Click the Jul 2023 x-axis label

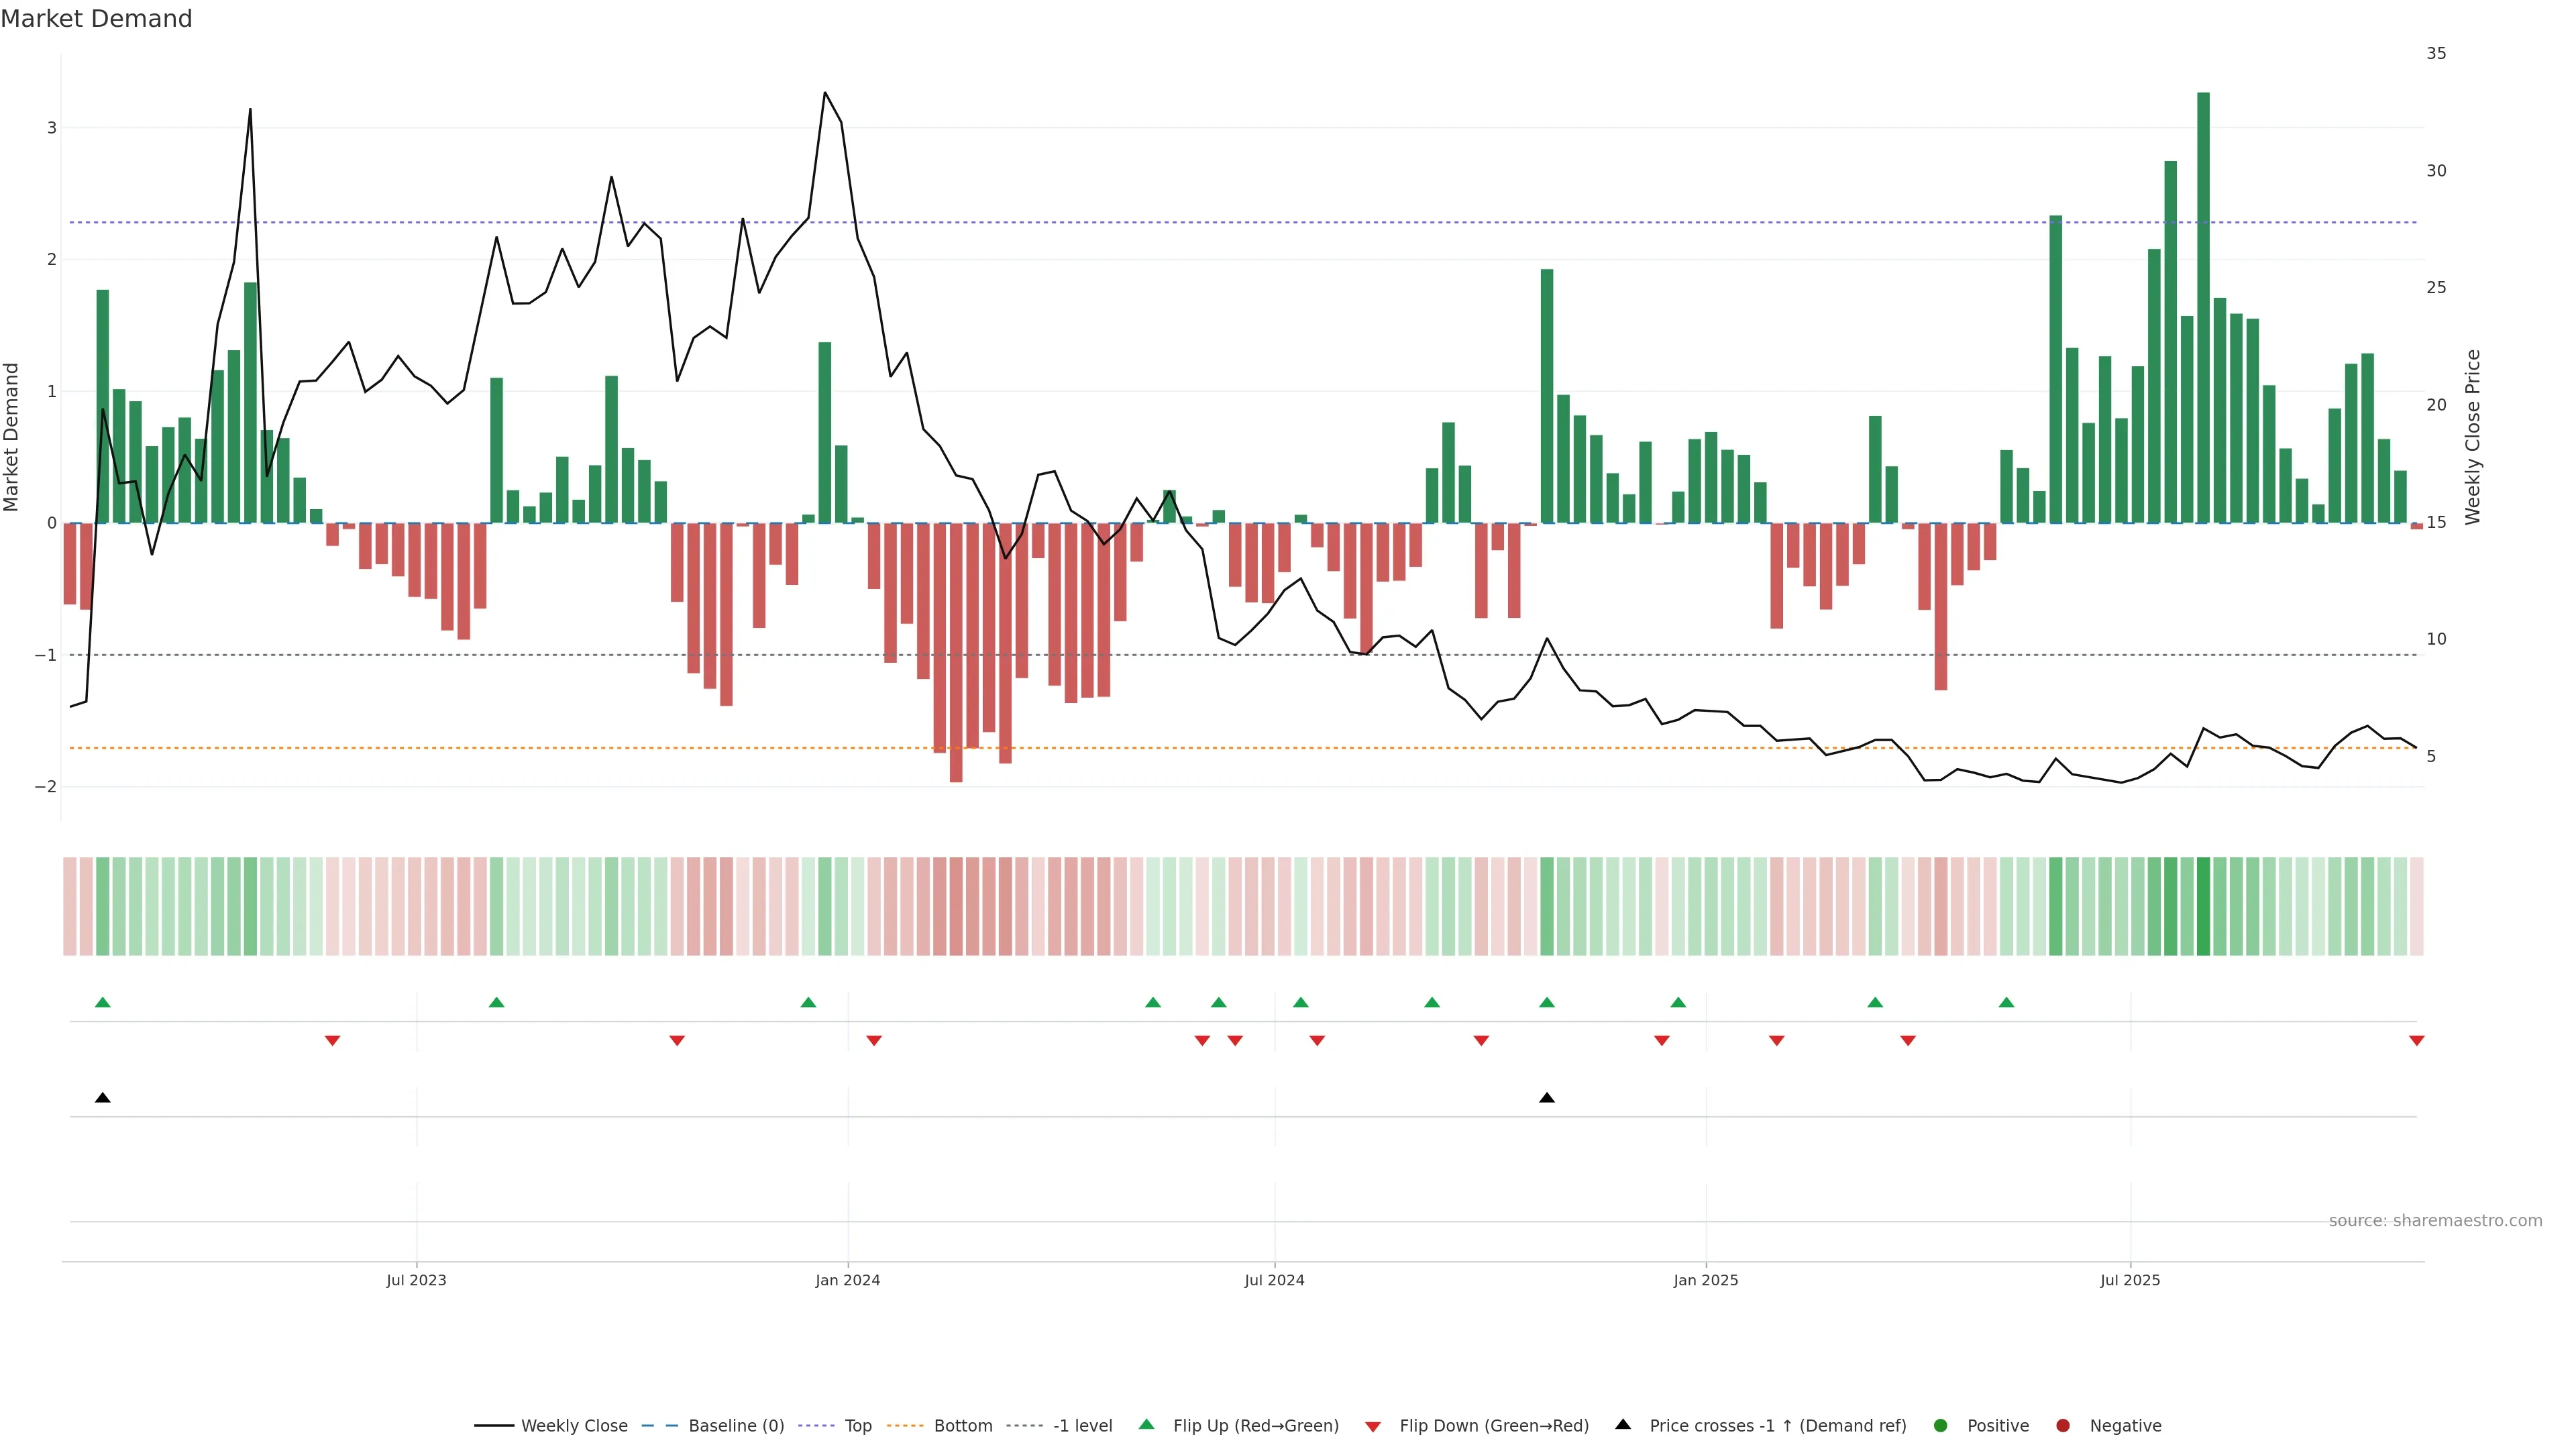416,1280
